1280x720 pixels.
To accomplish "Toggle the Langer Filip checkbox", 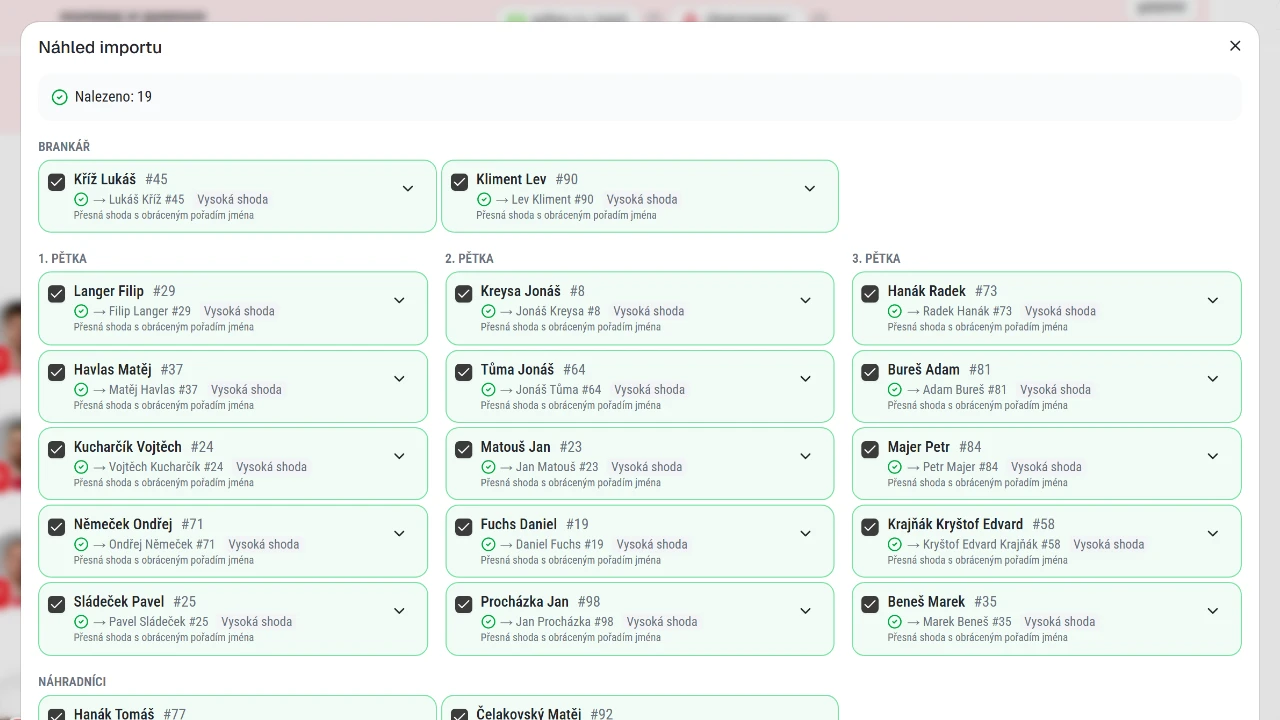I will pos(57,294).
